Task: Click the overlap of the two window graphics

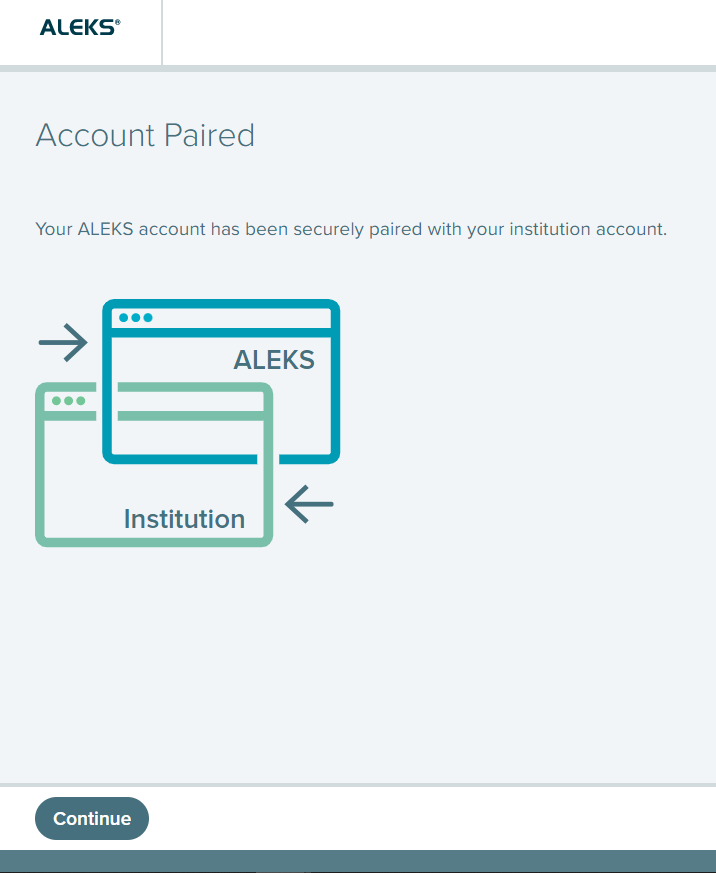Action: [x=187, y=423]
